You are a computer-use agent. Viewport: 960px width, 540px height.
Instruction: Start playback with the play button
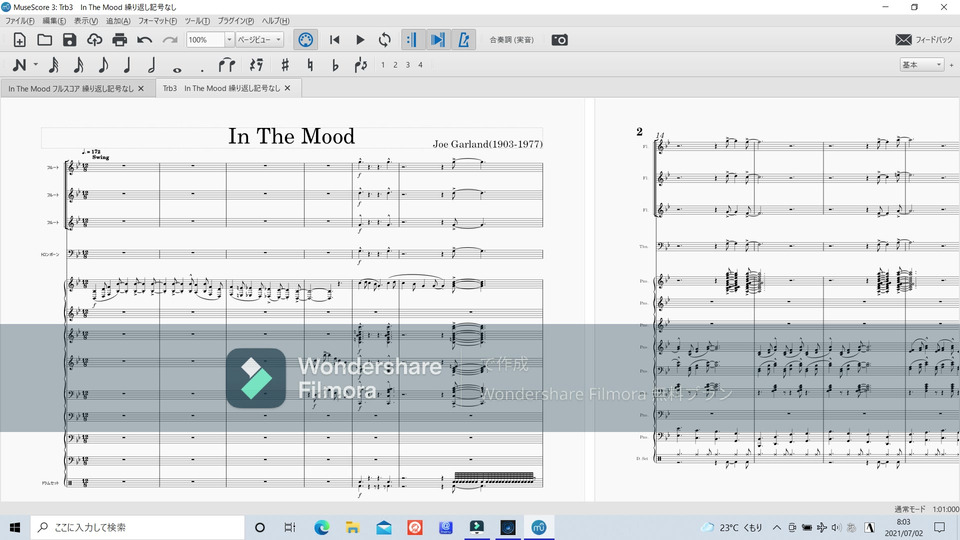pyautogui.click(x=360, y=40)
